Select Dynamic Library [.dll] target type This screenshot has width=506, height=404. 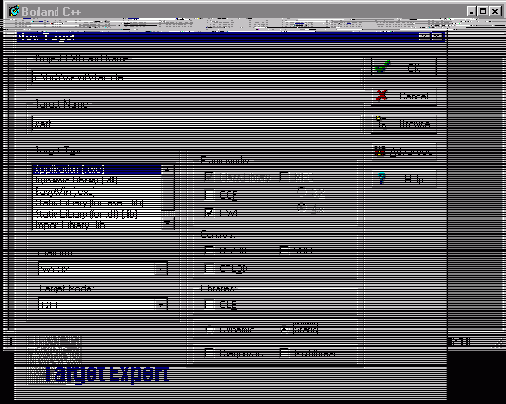(x=97, y=180)
